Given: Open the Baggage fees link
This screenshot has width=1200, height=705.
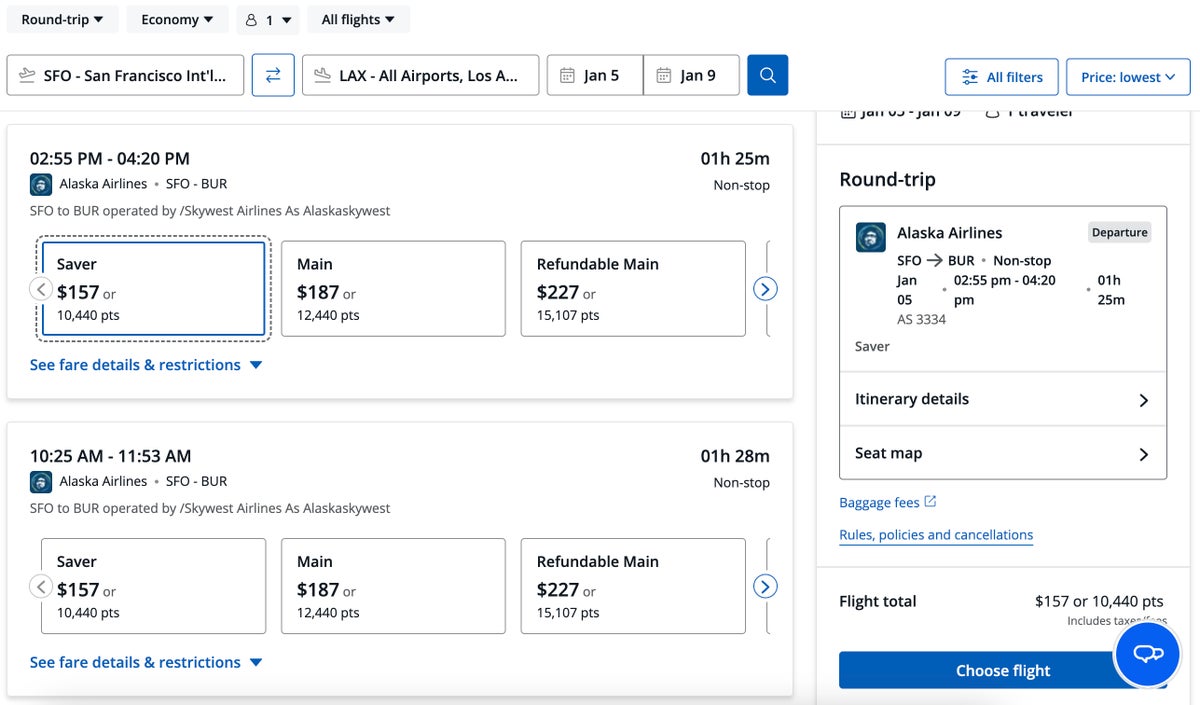Looking at the screenshot, I should 888,502.
